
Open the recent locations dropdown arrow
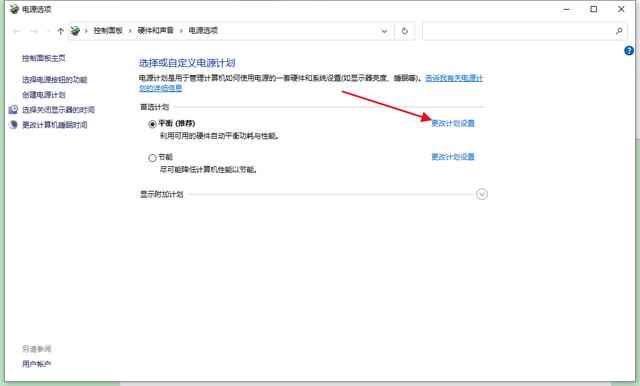point(48,31)
